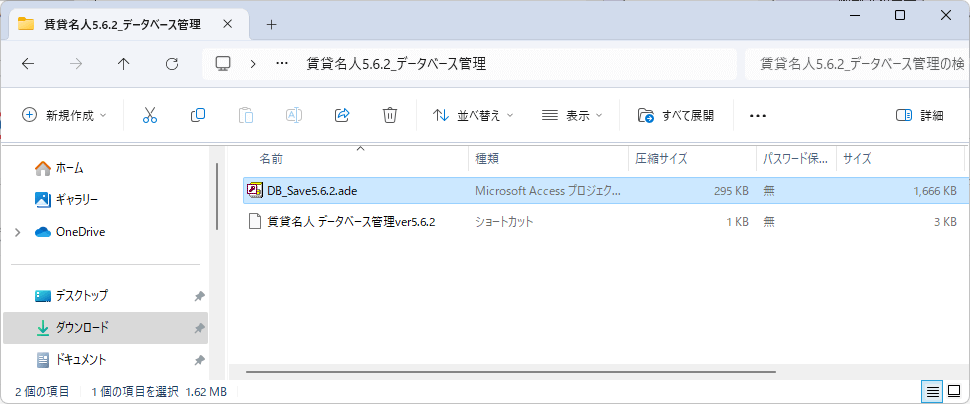Click the Delete trash can icon
This screenshot has height=404, width=970.
pos(390,115)
